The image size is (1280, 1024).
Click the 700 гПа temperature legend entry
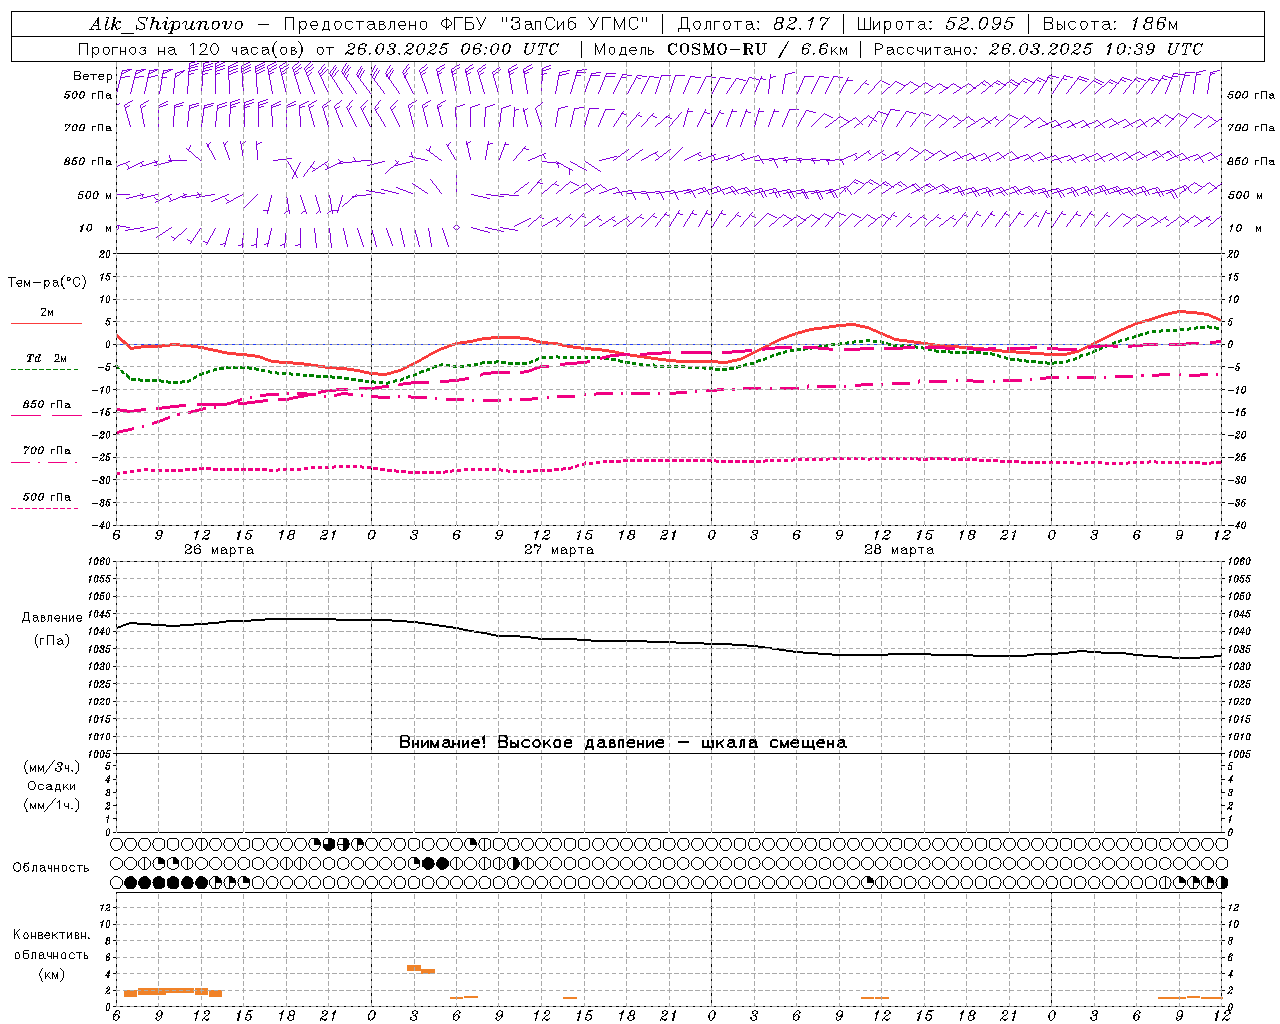coord(46,450)
